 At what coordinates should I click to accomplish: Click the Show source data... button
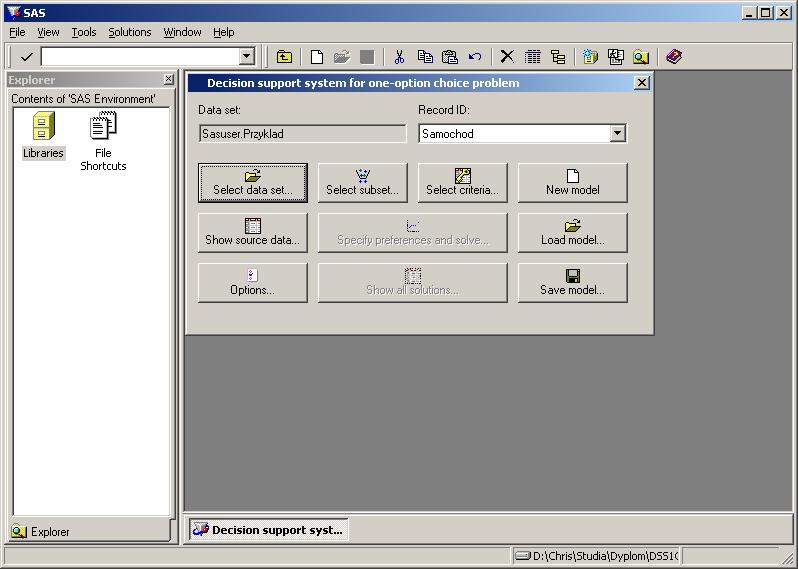(x=253, y=233)
